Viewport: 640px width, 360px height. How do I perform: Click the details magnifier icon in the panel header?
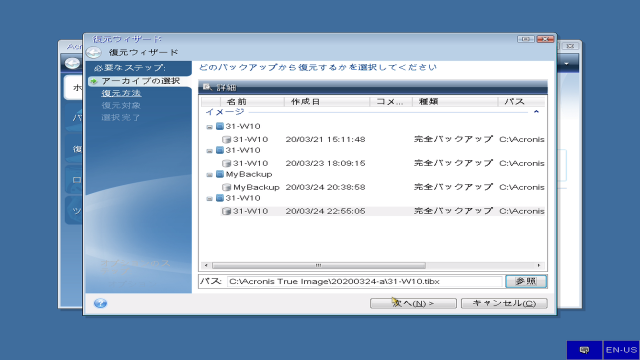coord(207,87)
